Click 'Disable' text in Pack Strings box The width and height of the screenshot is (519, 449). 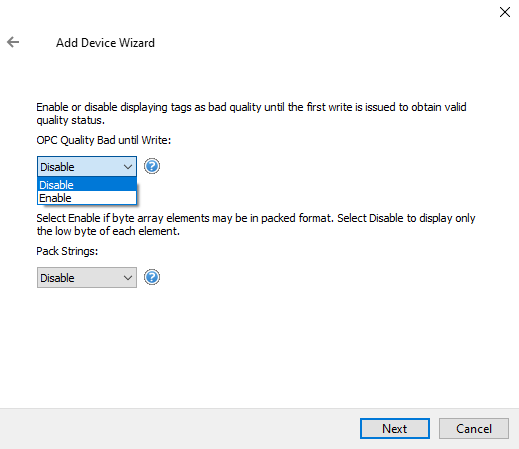pyautogui.click(x=57, y=278)
